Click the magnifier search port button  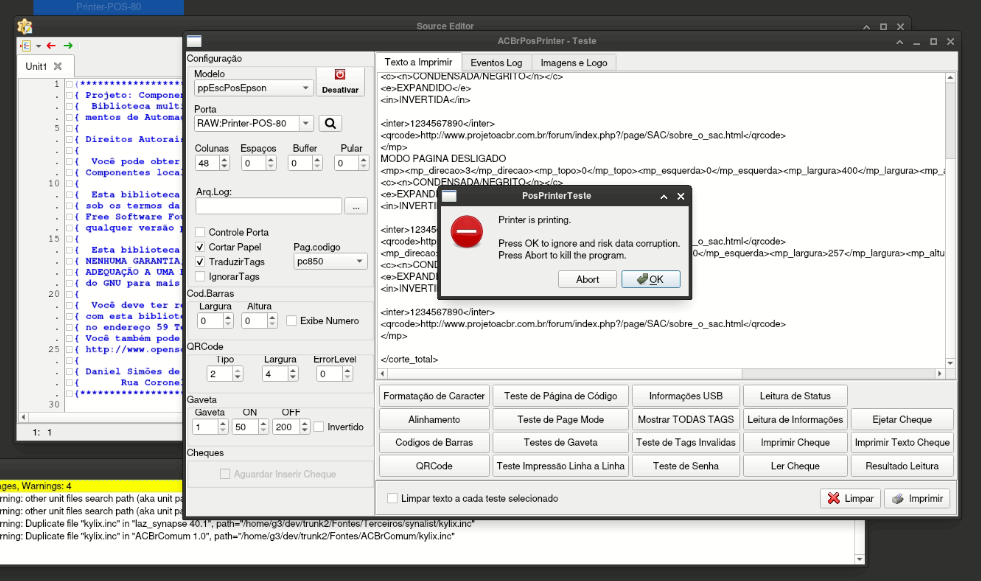[x=330, y=123]
